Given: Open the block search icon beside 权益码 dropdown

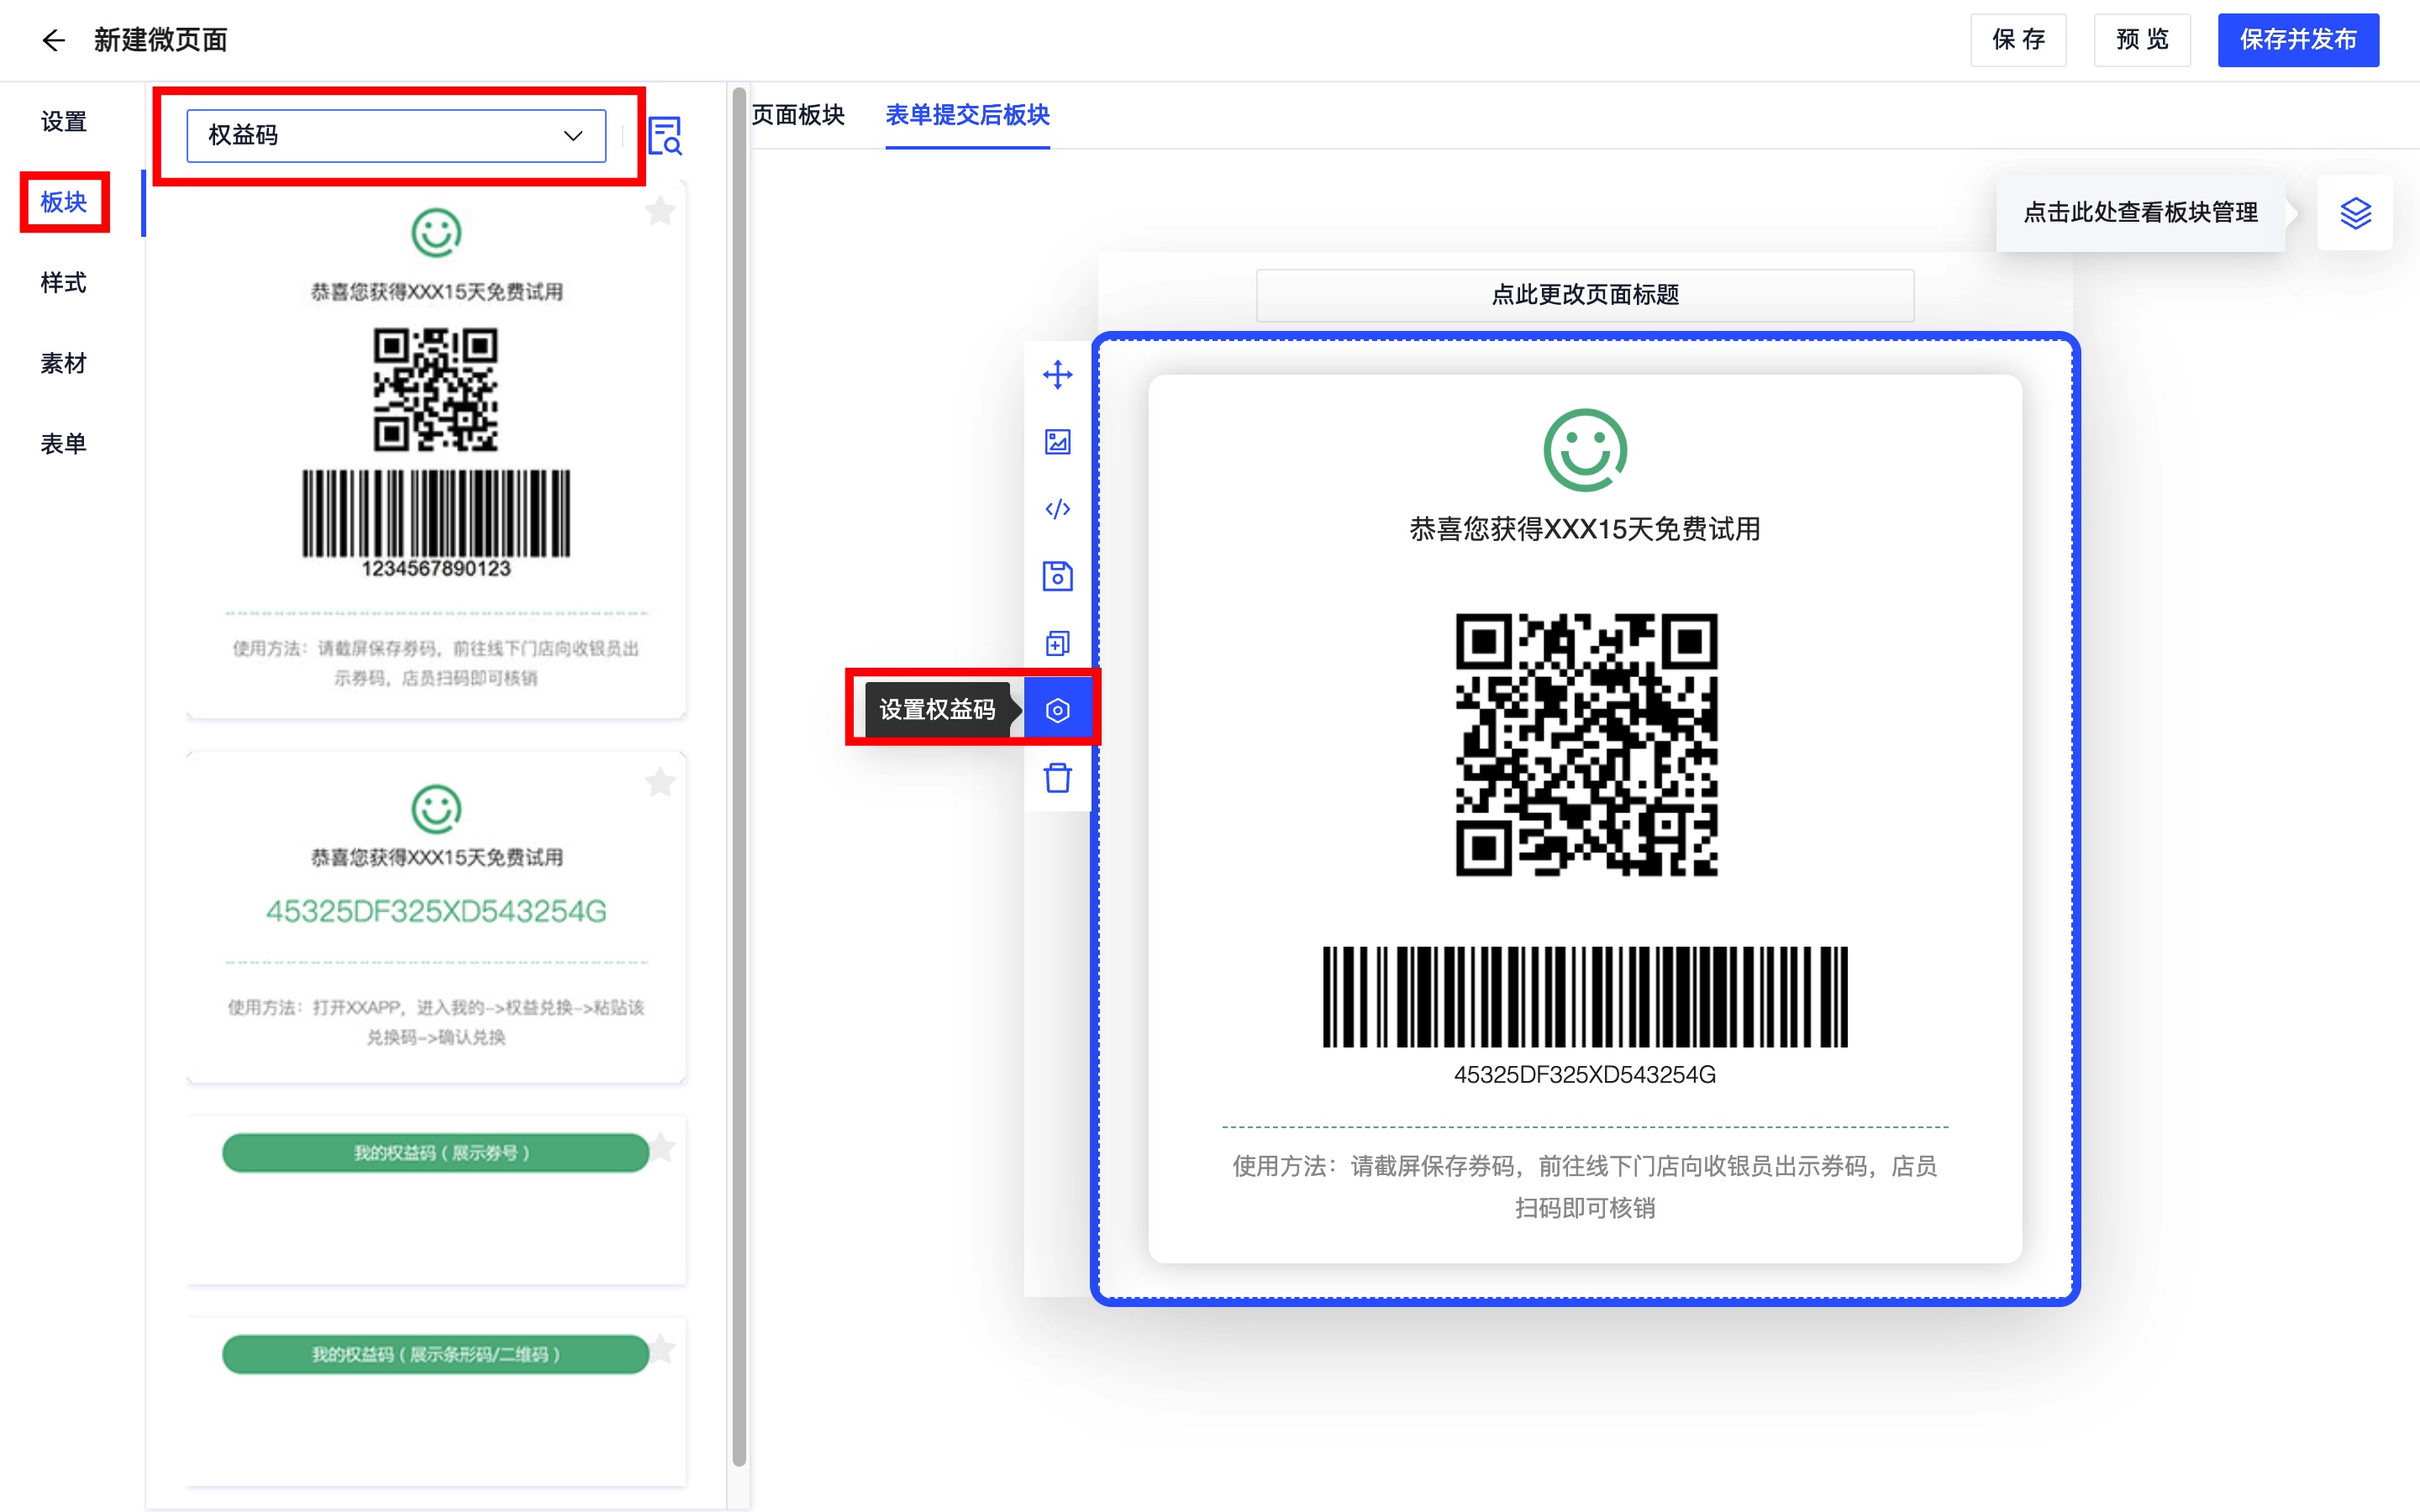Looking at the screenshot, I should pyautogui.click(x=665, y=136).
